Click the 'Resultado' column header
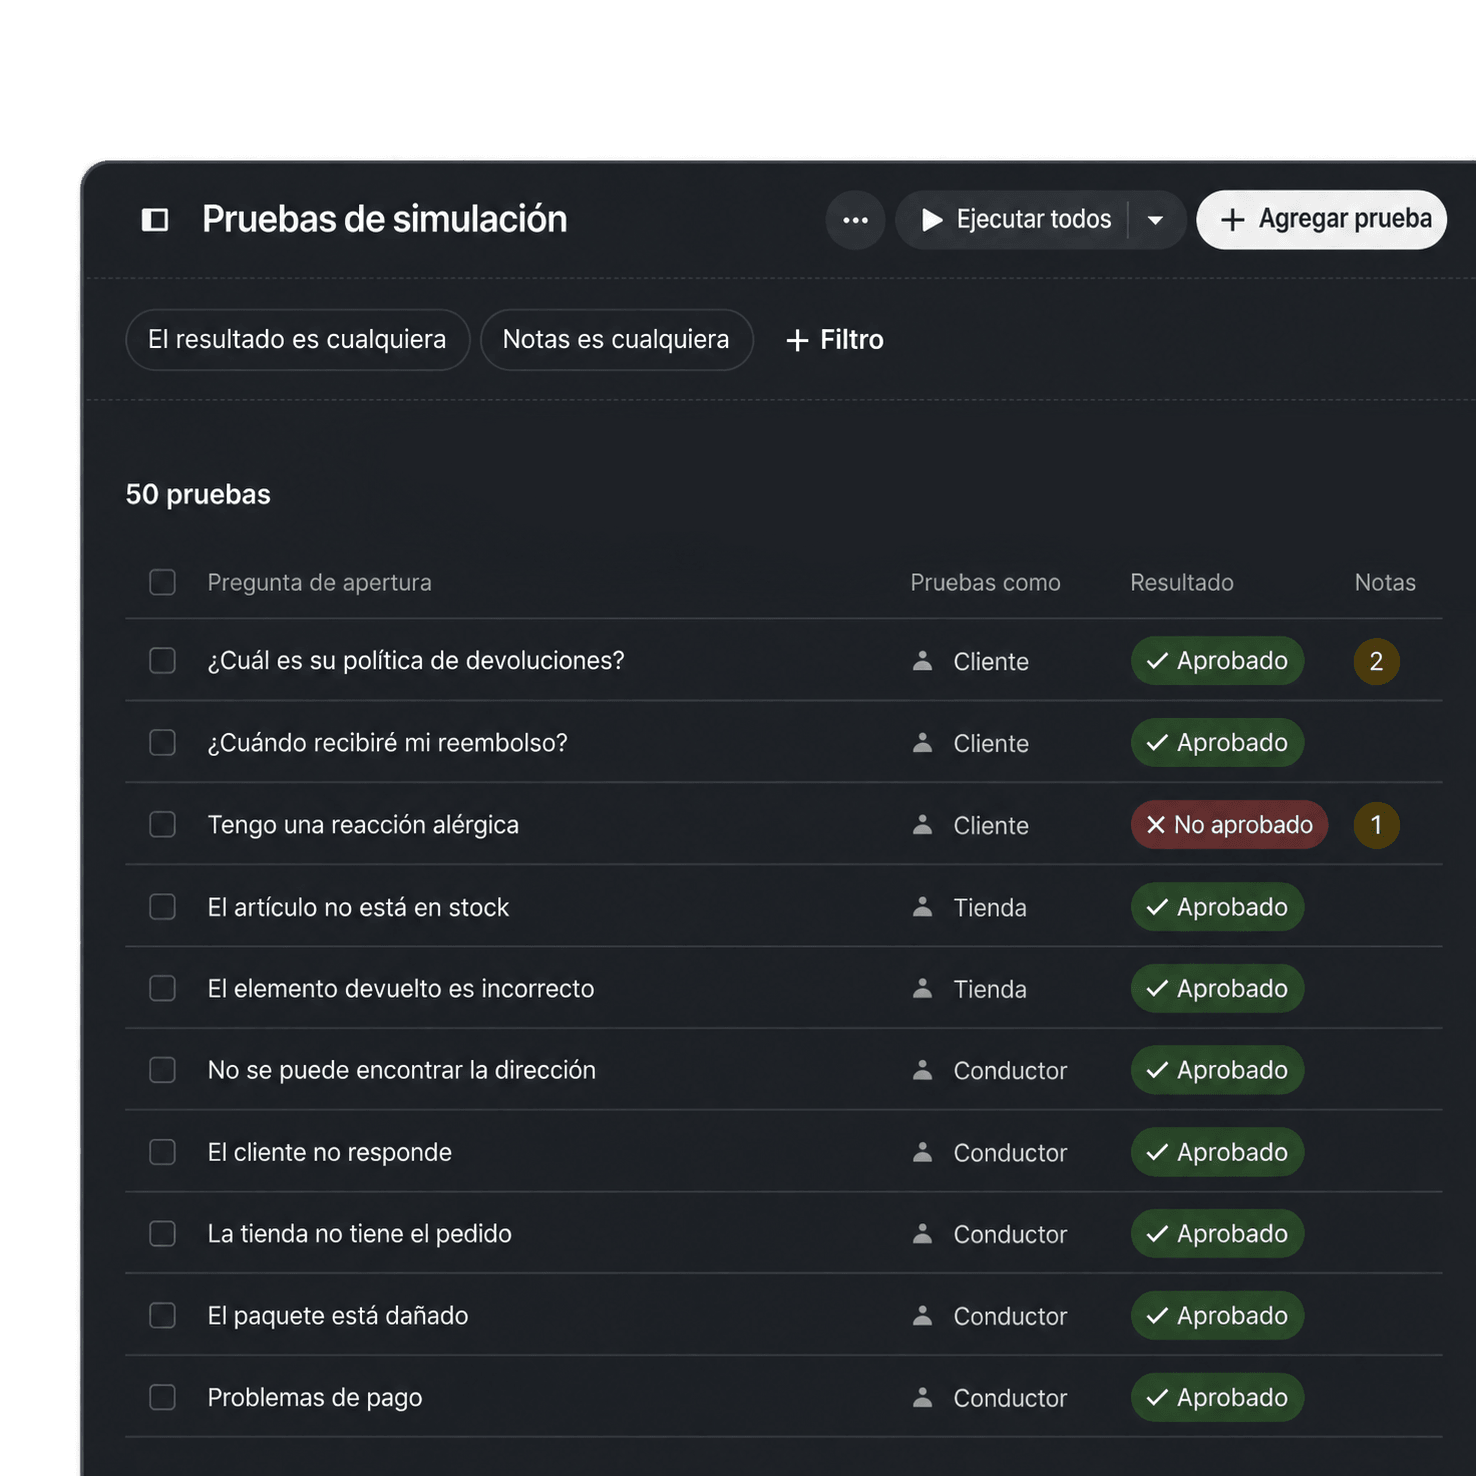The image size is (1476, 1476). coord(1182,583)
